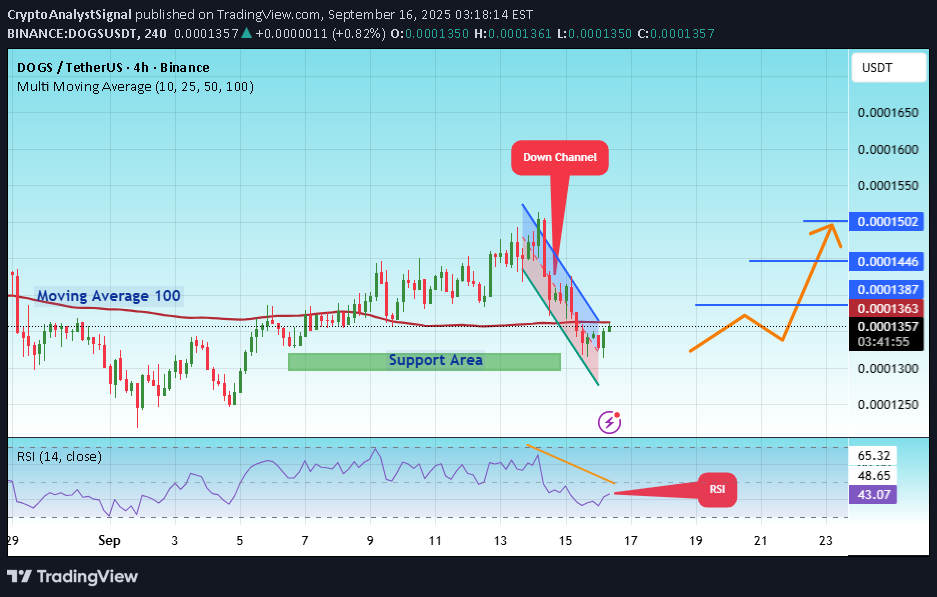The width and height of the screenshot is (937, 597).
Task: Click the price axis value 0.0001650
Action: pyautogui.click(x=887, y=112)
